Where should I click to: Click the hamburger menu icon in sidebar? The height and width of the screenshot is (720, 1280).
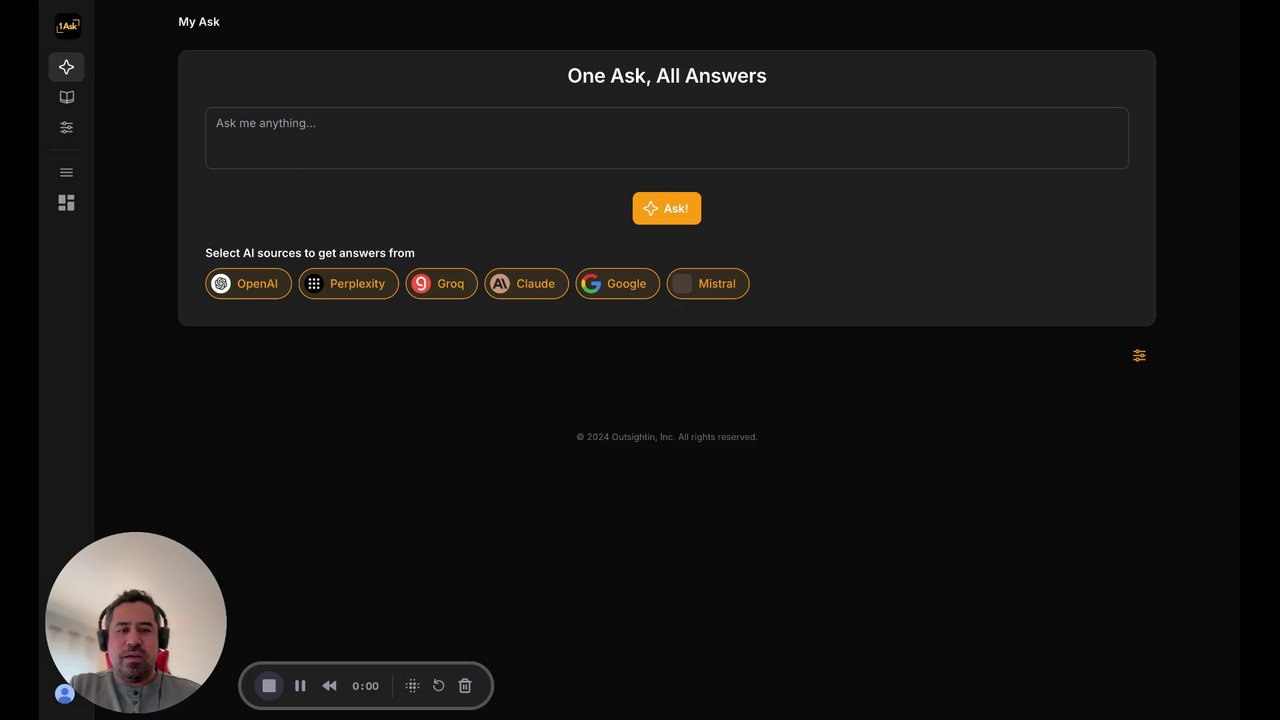pos(66,172)
